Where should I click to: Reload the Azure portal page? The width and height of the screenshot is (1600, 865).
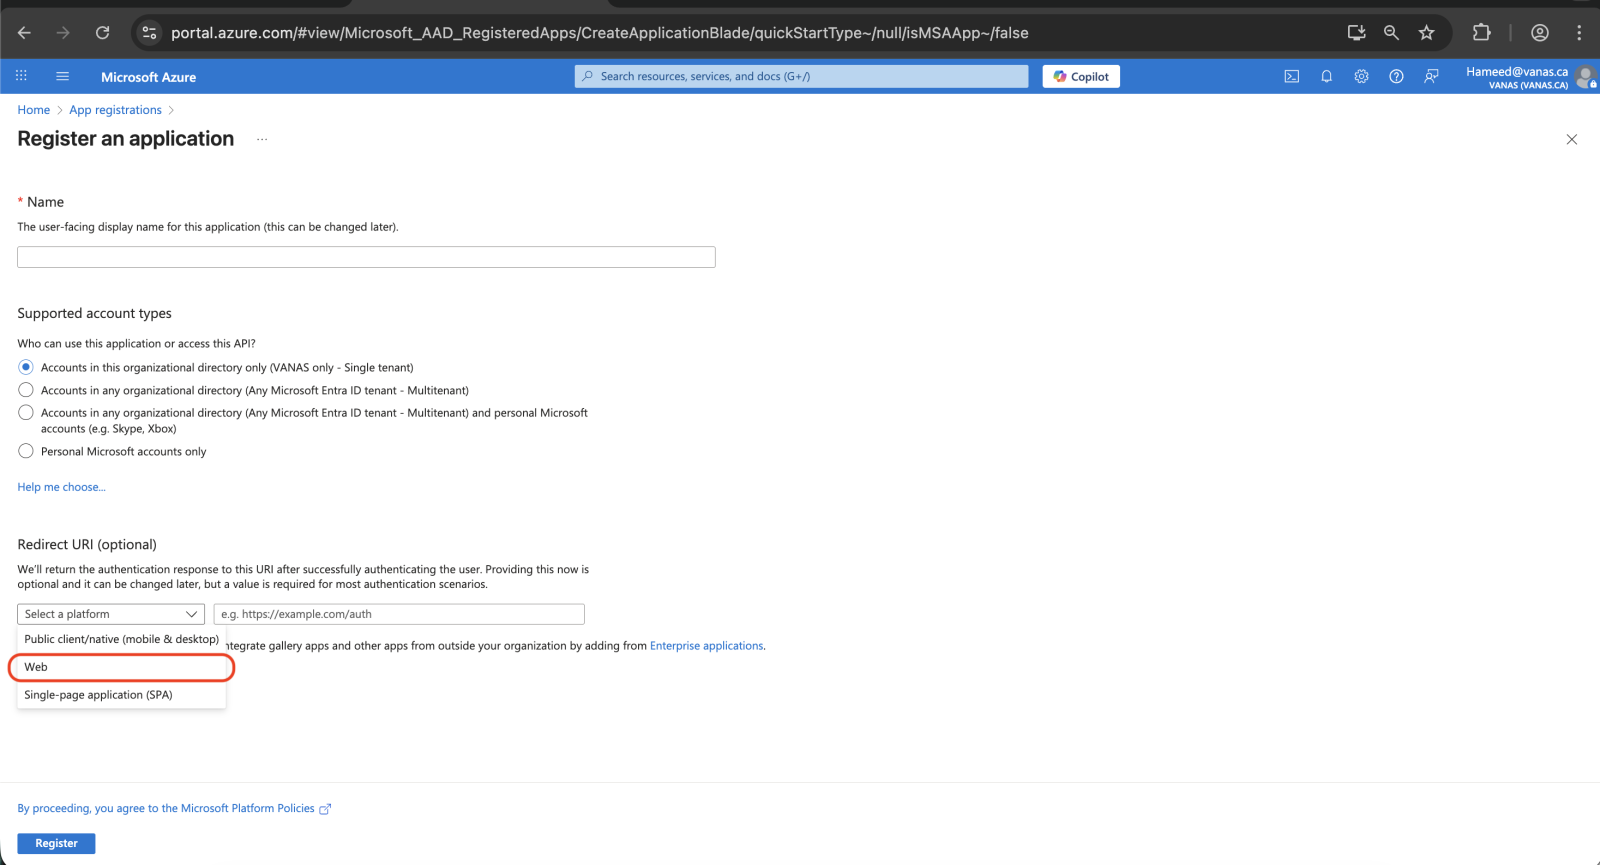102,33
